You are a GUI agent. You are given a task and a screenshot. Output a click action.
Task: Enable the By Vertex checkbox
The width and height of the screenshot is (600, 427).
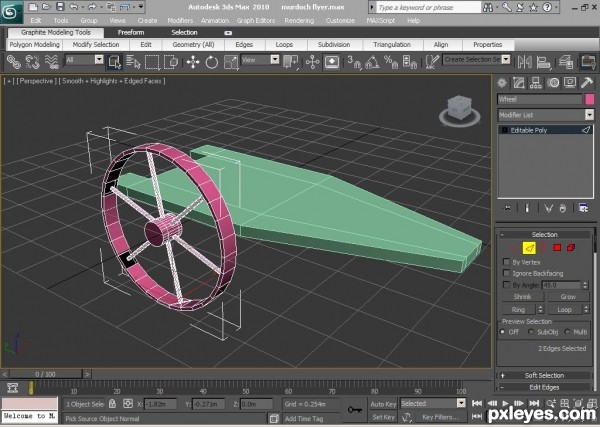coord(506,262)
